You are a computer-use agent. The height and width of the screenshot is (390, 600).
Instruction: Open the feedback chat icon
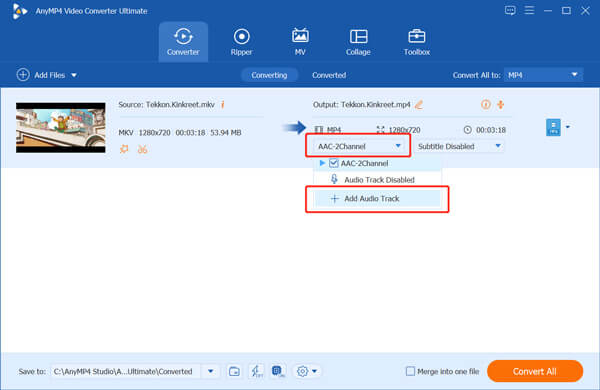coord(510,10)
